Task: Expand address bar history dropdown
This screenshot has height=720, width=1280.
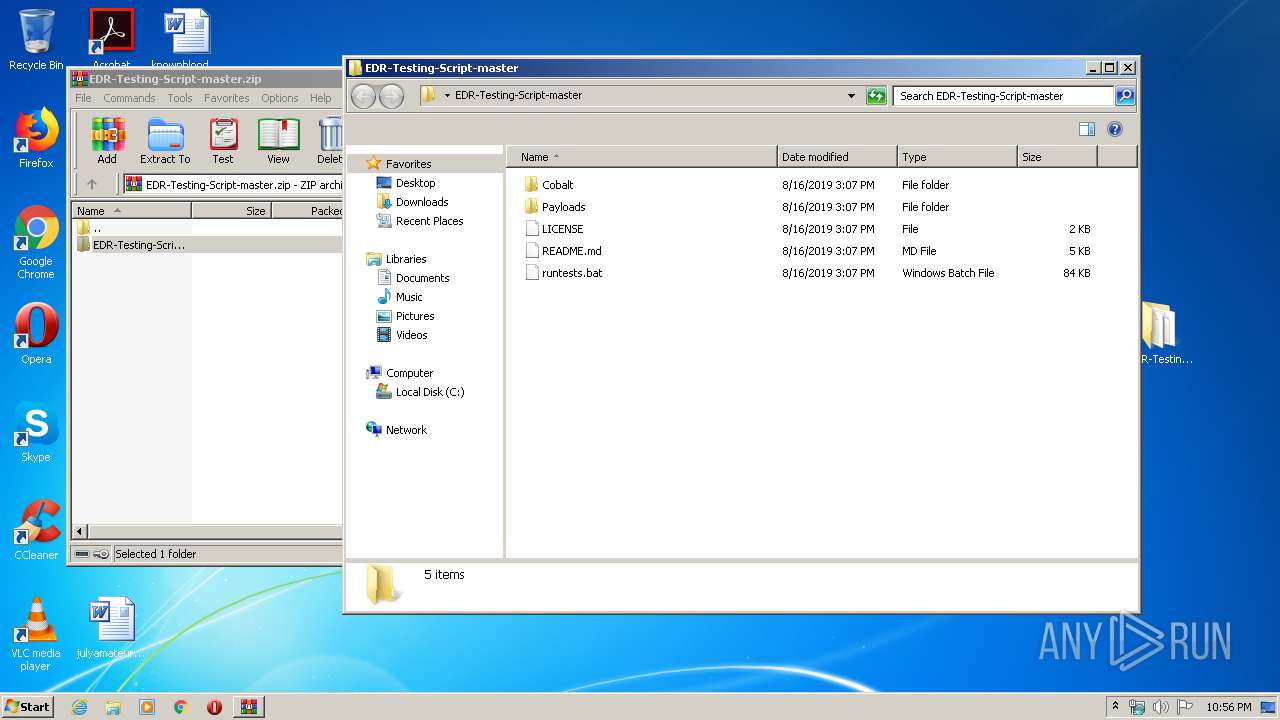Action: [851, 96]
